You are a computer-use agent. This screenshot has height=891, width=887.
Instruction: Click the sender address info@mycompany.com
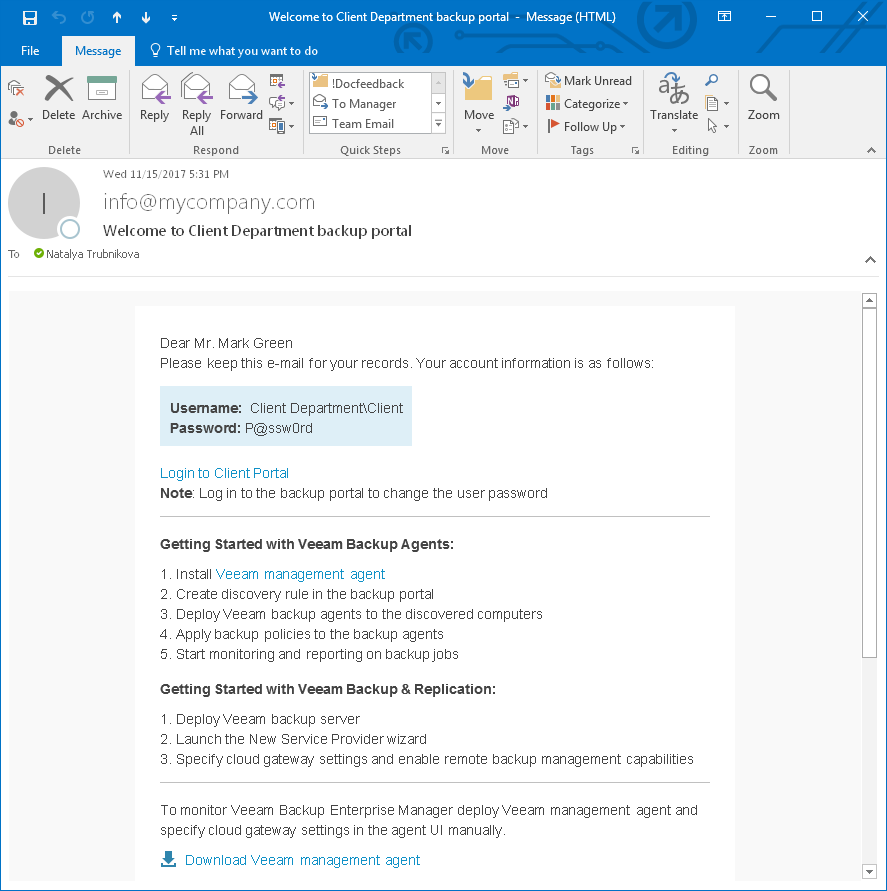click(x=209, y=202)
